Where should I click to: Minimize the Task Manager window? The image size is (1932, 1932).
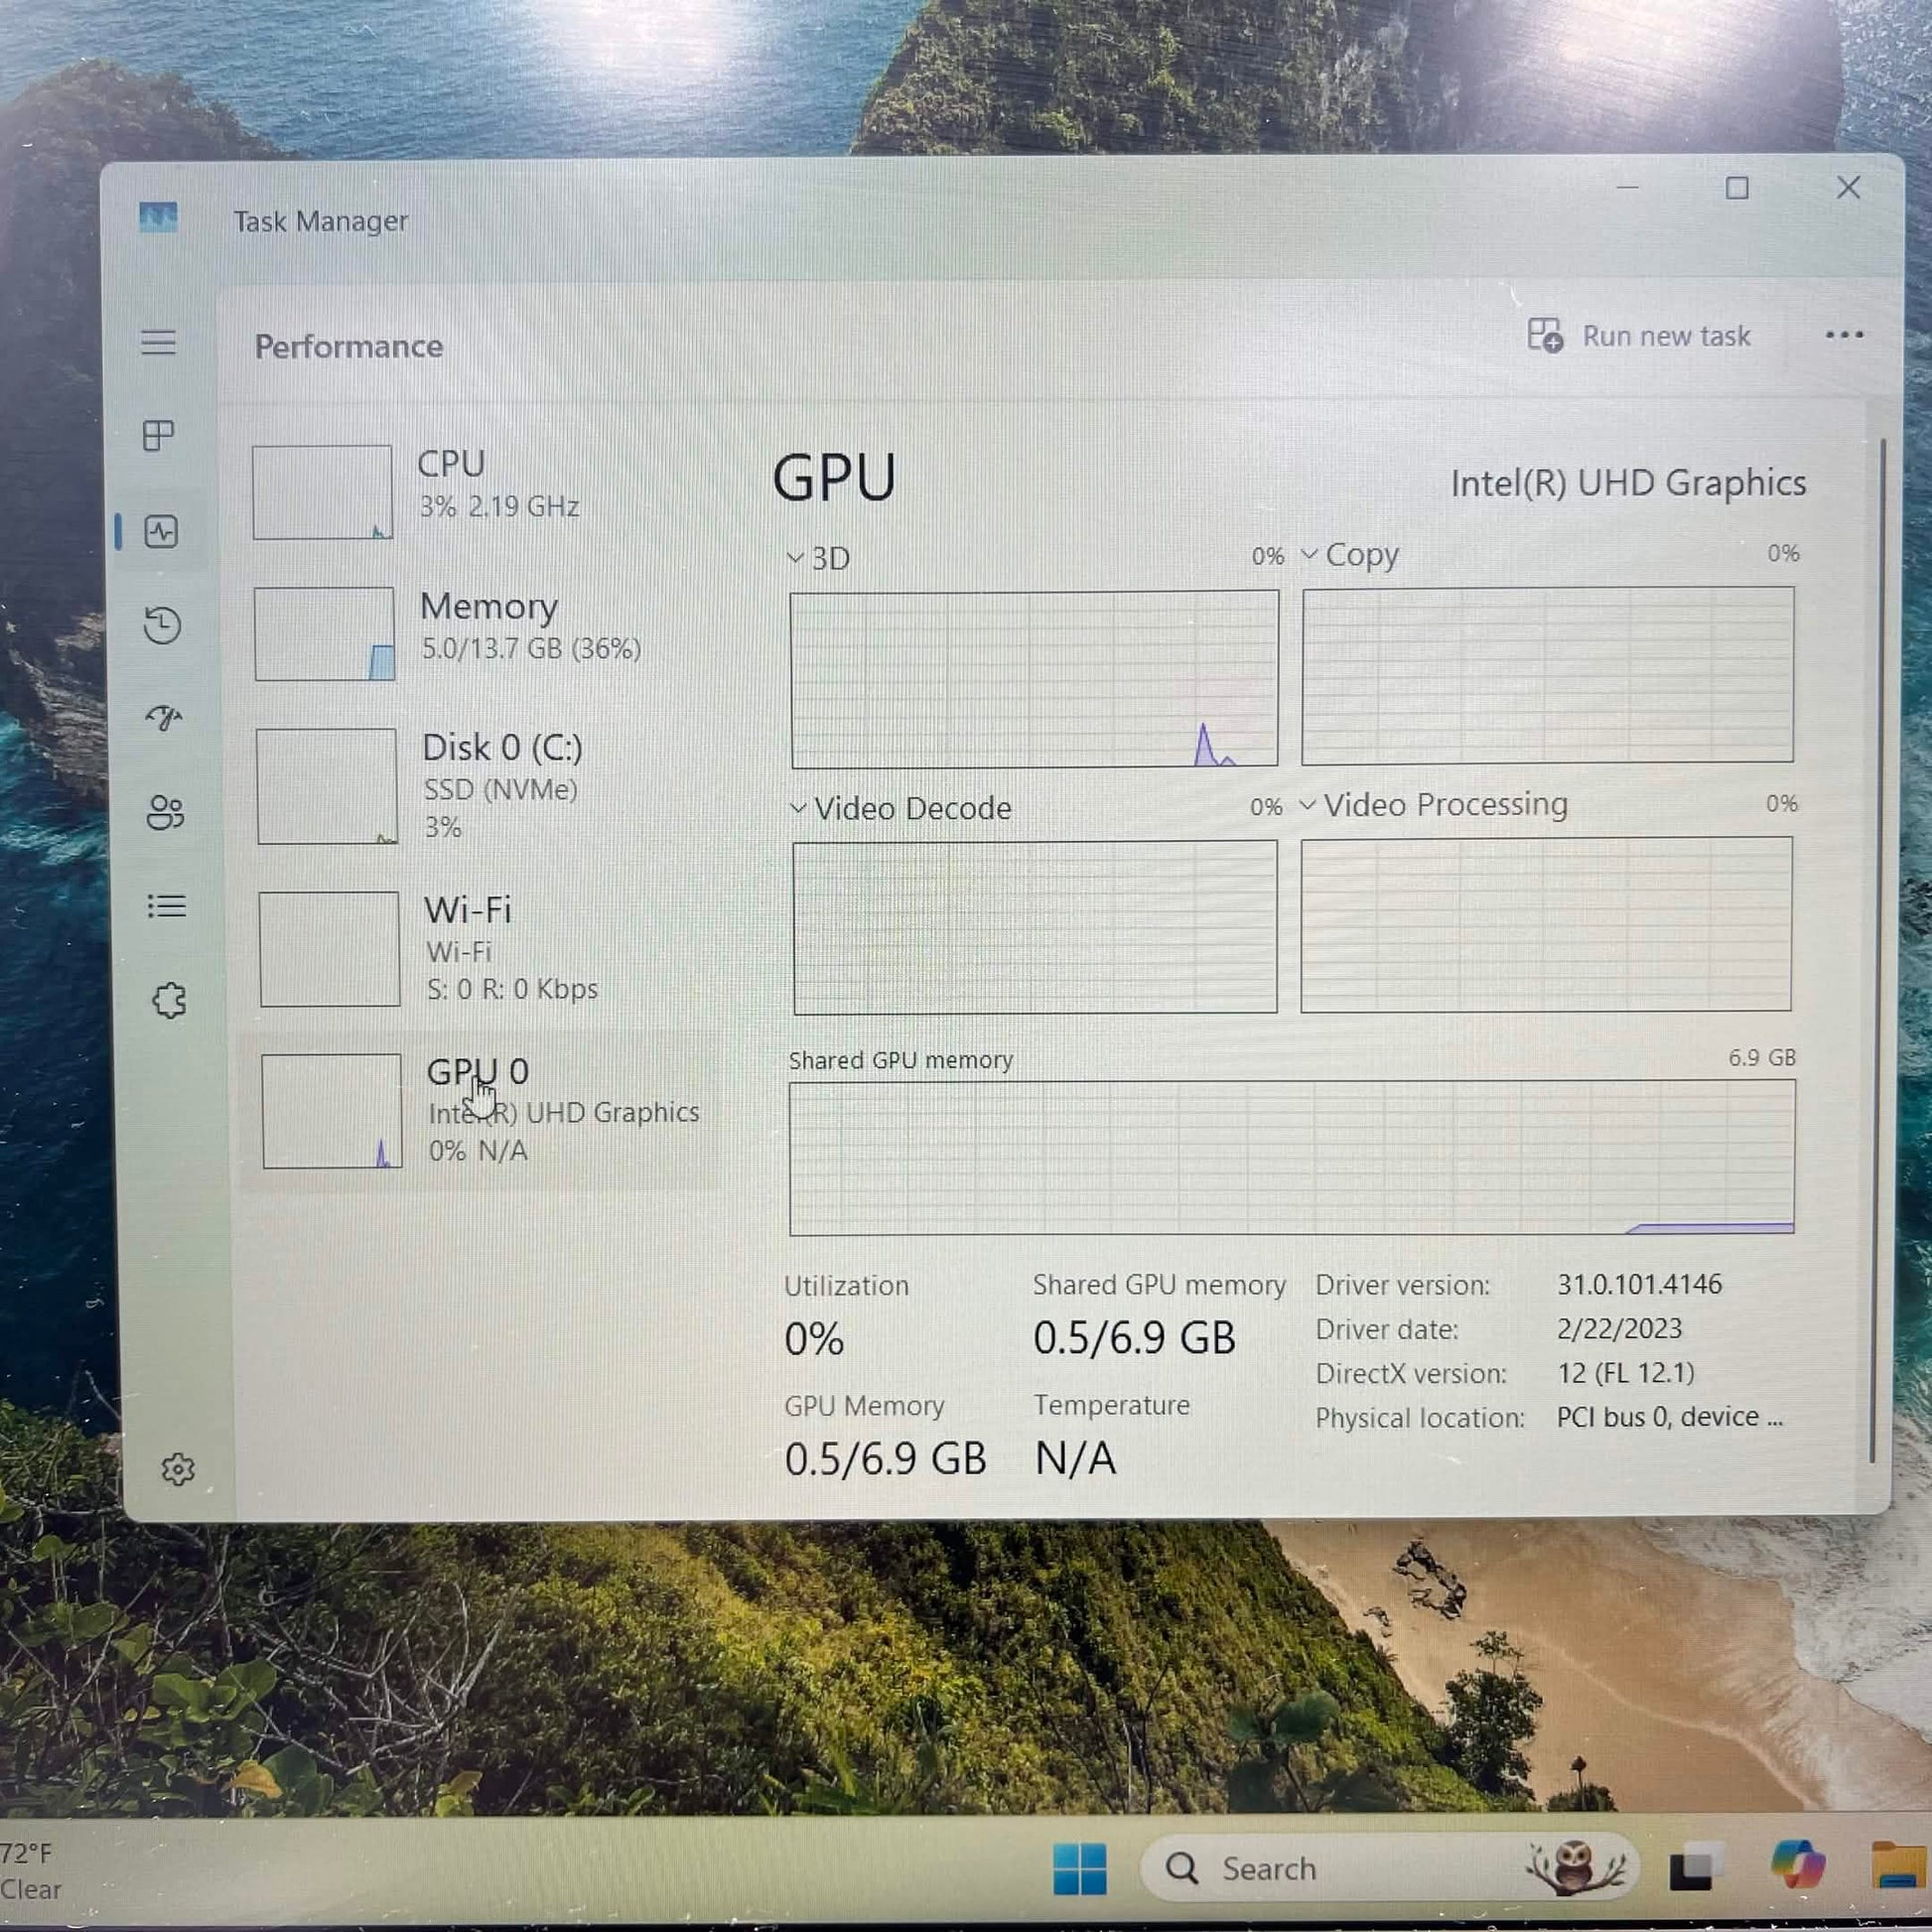(1628, 188)
